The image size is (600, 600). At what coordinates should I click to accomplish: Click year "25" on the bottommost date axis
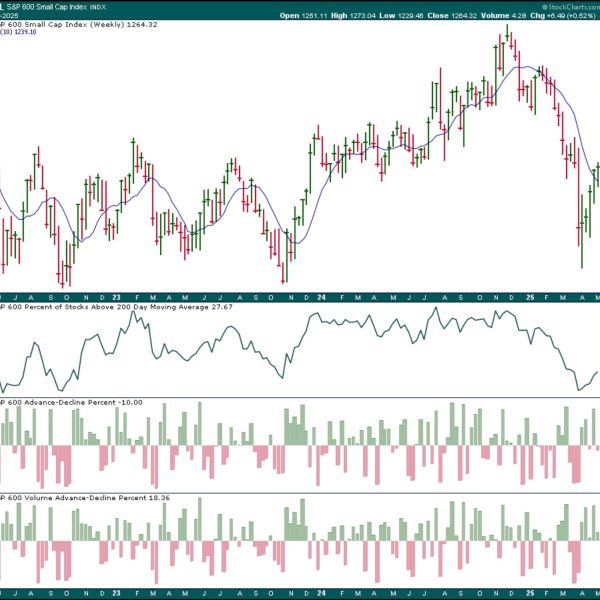530,594
